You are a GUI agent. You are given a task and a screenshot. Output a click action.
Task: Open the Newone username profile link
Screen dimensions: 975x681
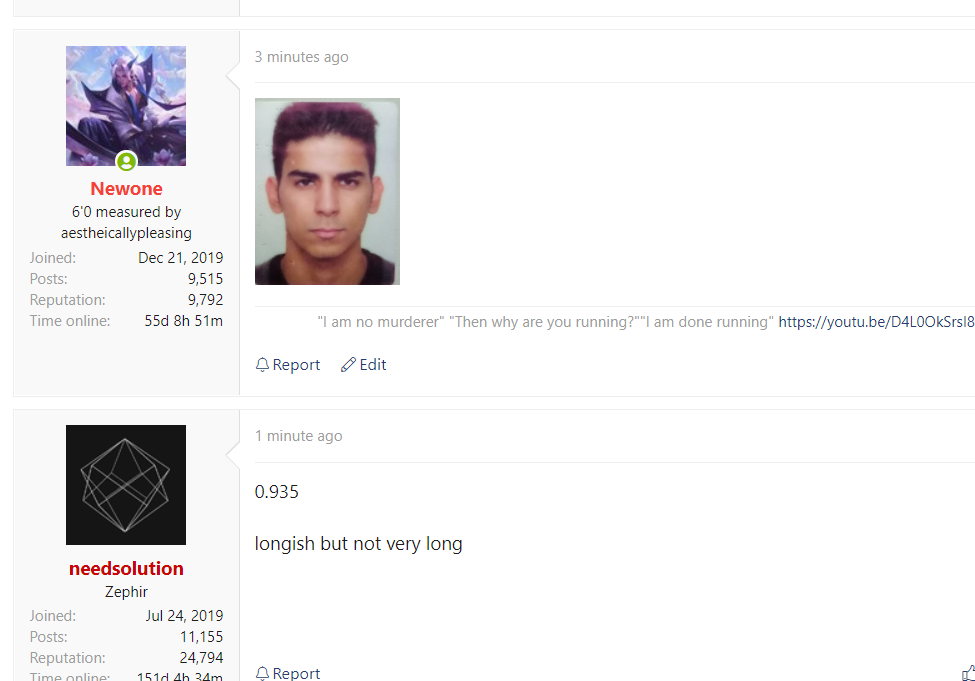tap(126, 188)
